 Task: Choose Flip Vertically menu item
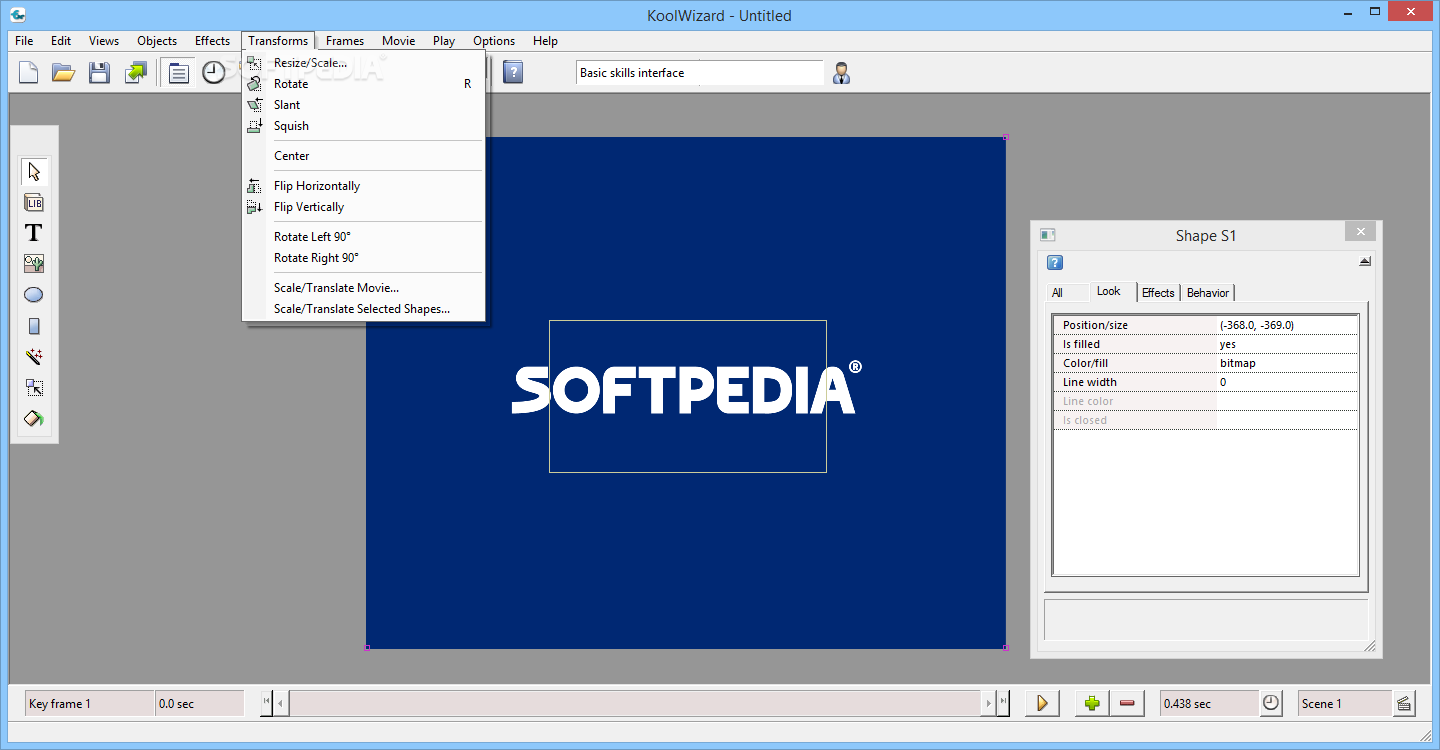pyautogui.click(x=364, y=207)
